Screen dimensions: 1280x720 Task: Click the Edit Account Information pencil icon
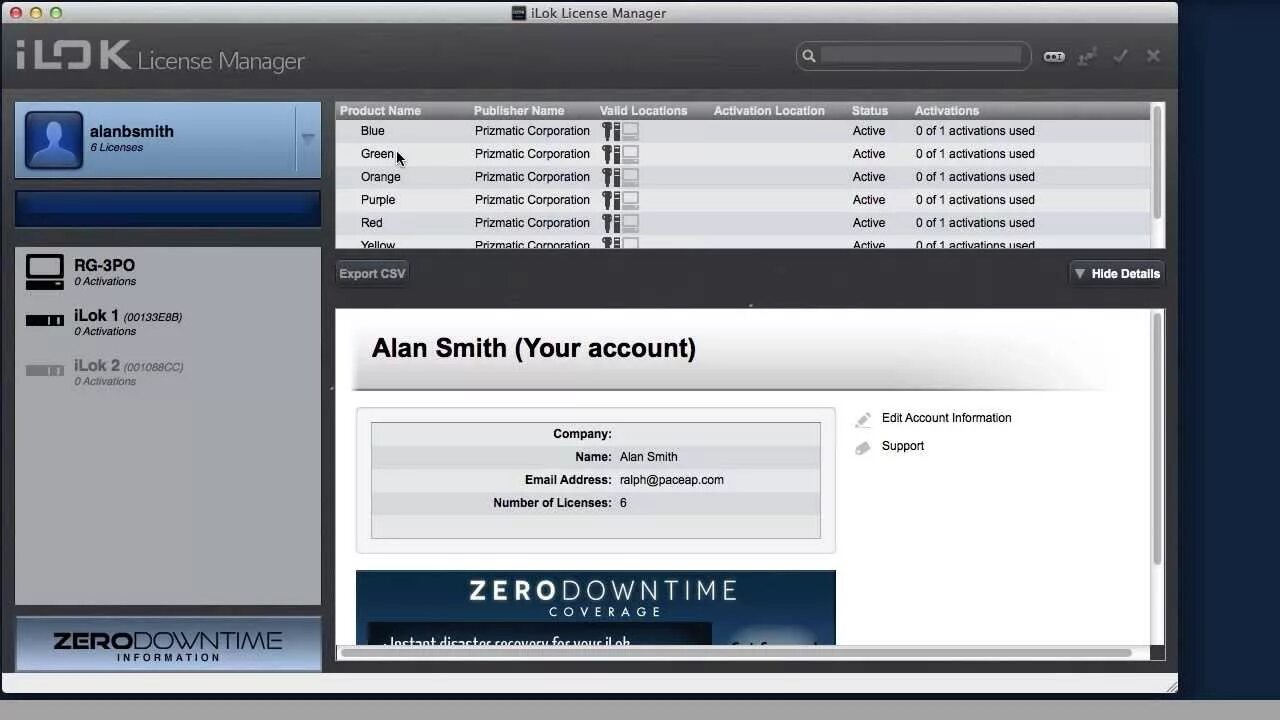tap(863, 419)
